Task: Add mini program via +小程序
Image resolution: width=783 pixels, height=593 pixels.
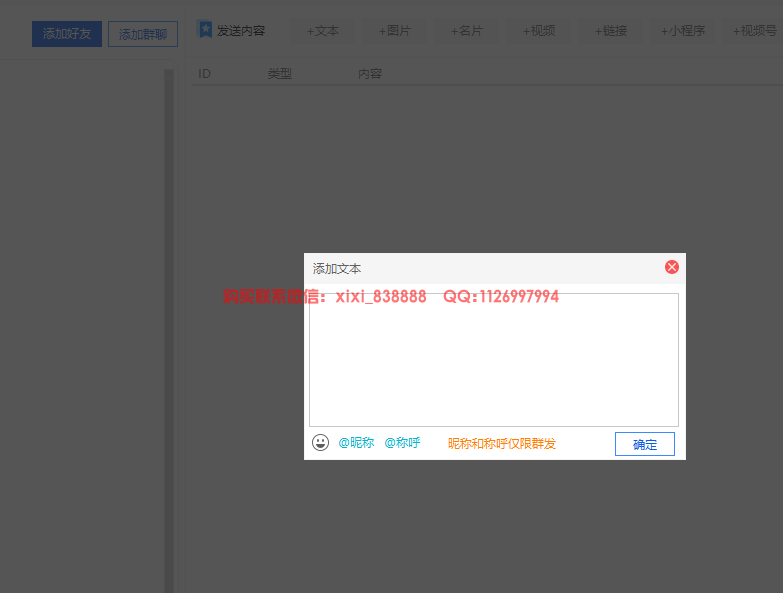Action: [x=683, y=31]
